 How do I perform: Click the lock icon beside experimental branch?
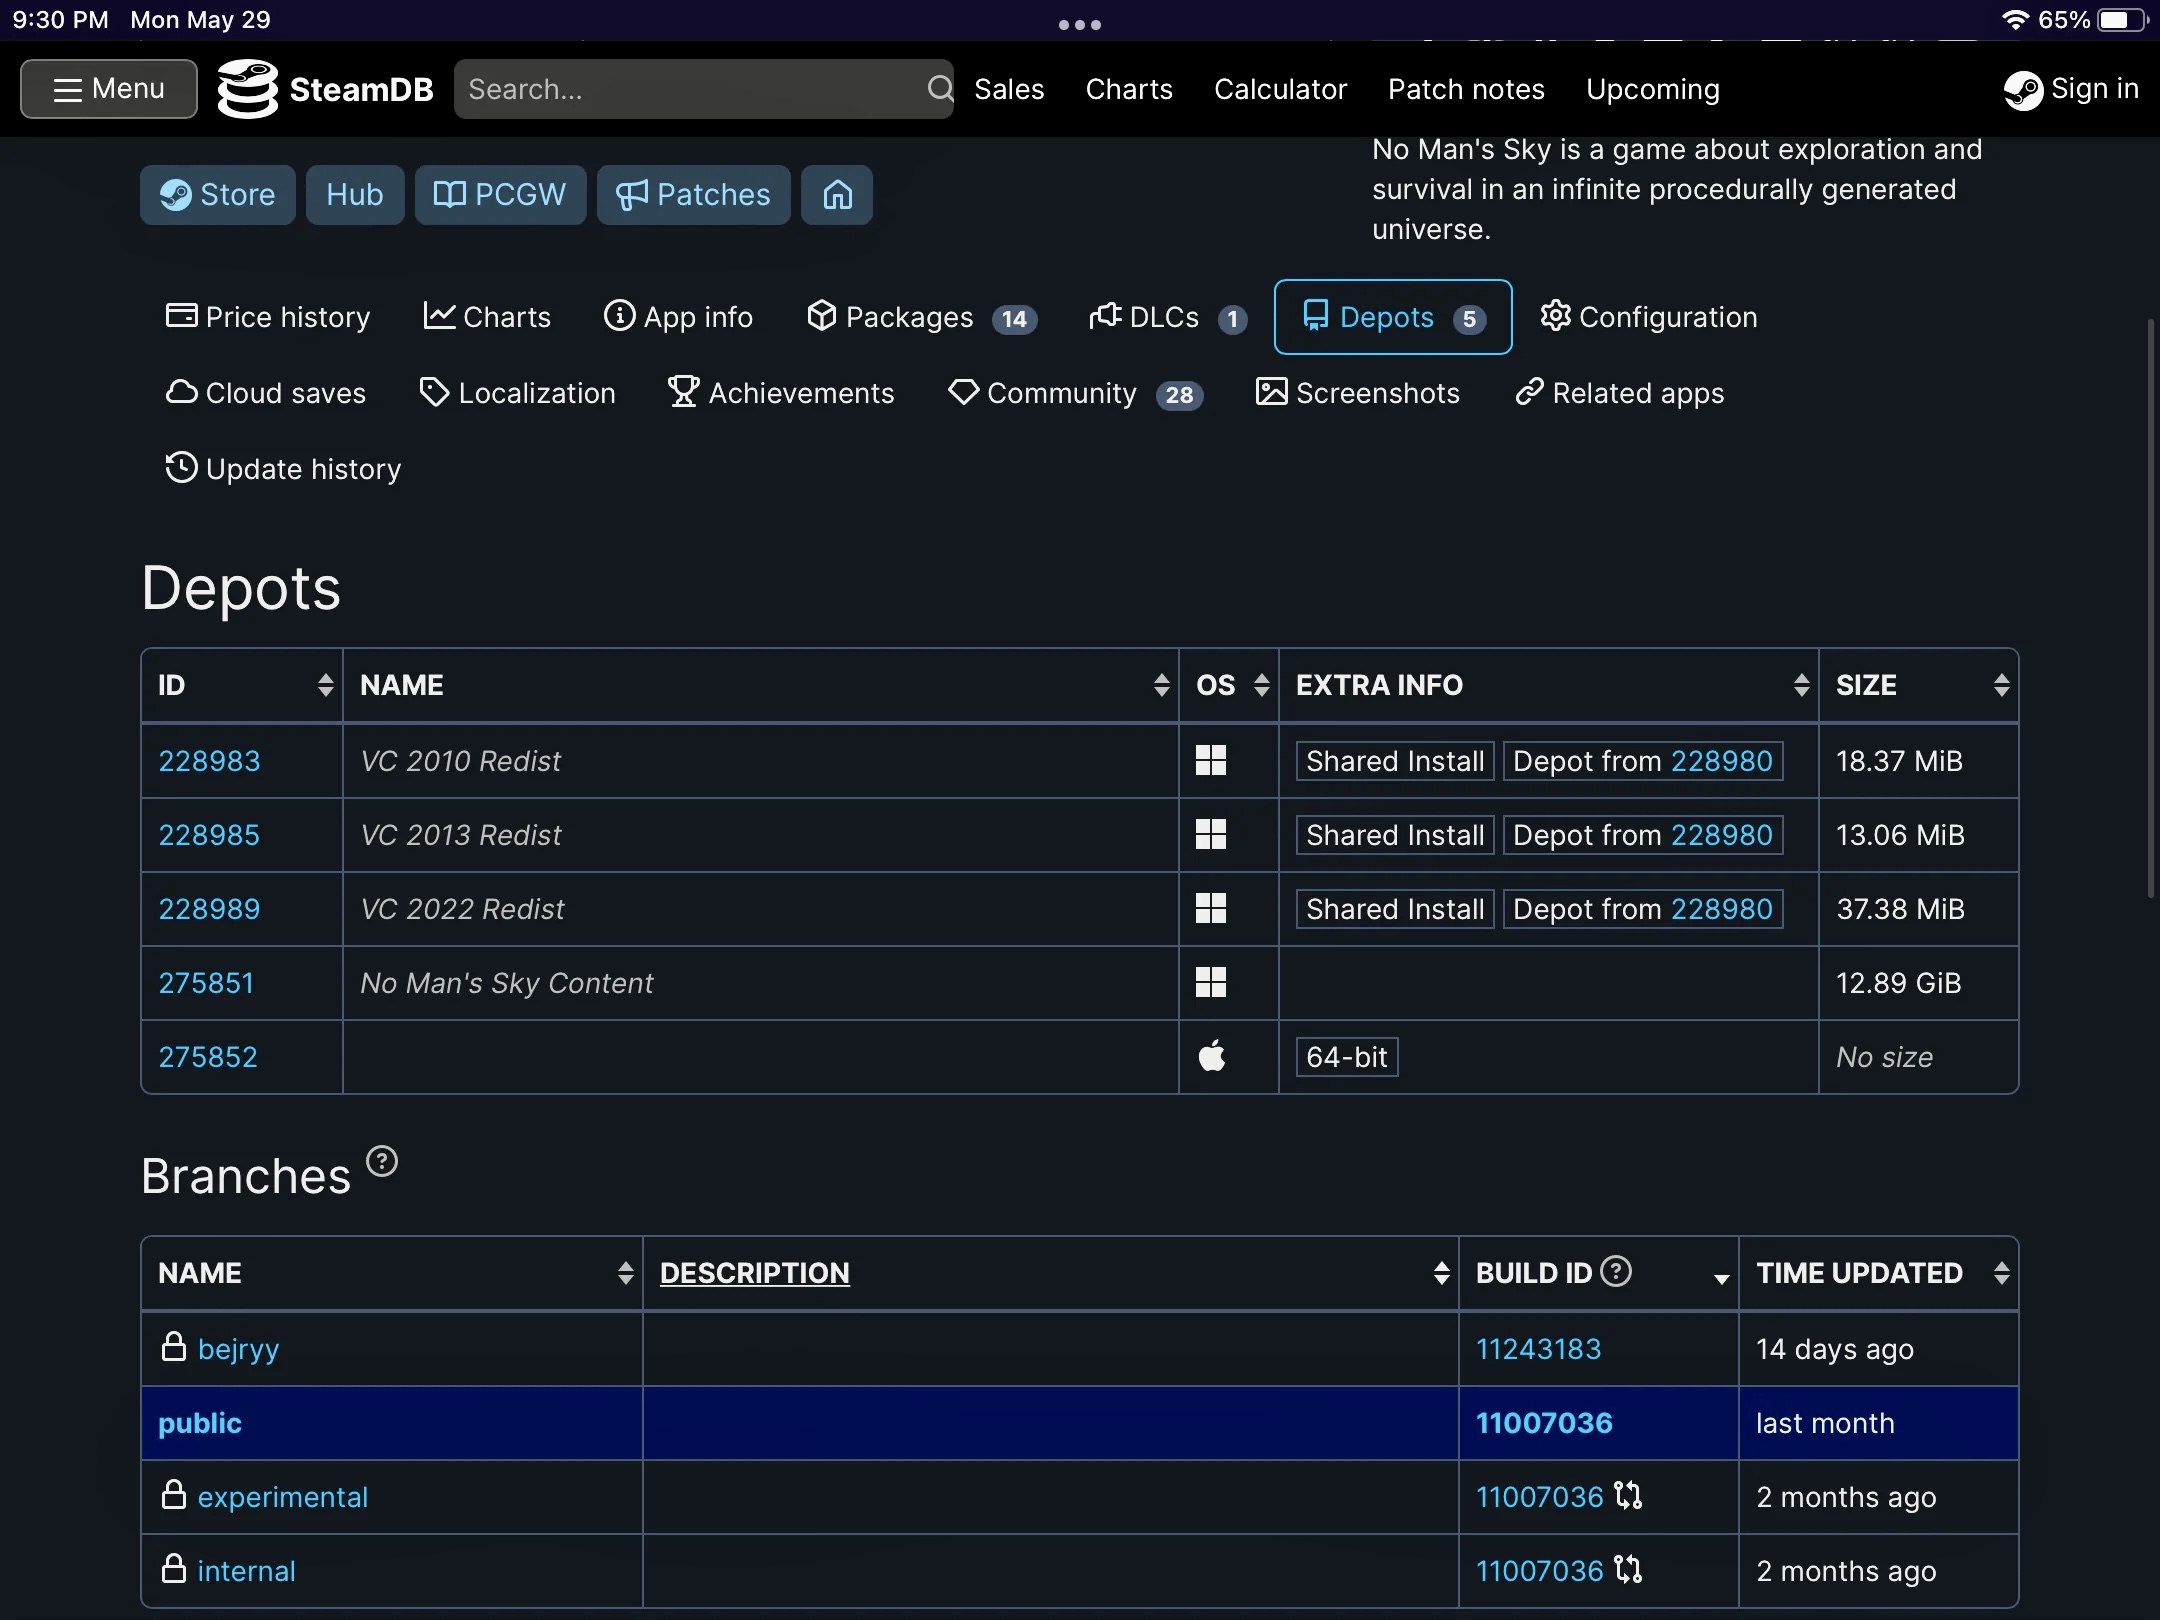(x=174, y=1494)
